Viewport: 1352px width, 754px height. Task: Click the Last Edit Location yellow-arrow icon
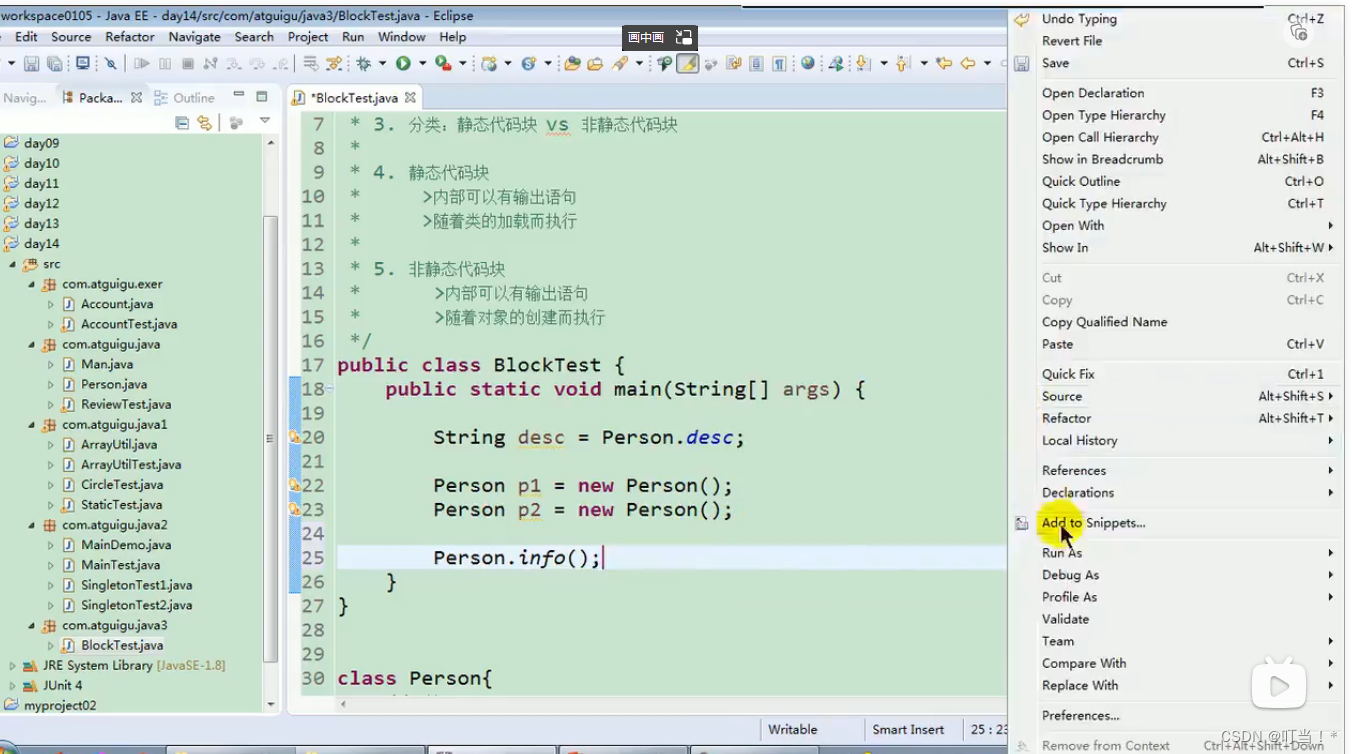pos(944,63)
